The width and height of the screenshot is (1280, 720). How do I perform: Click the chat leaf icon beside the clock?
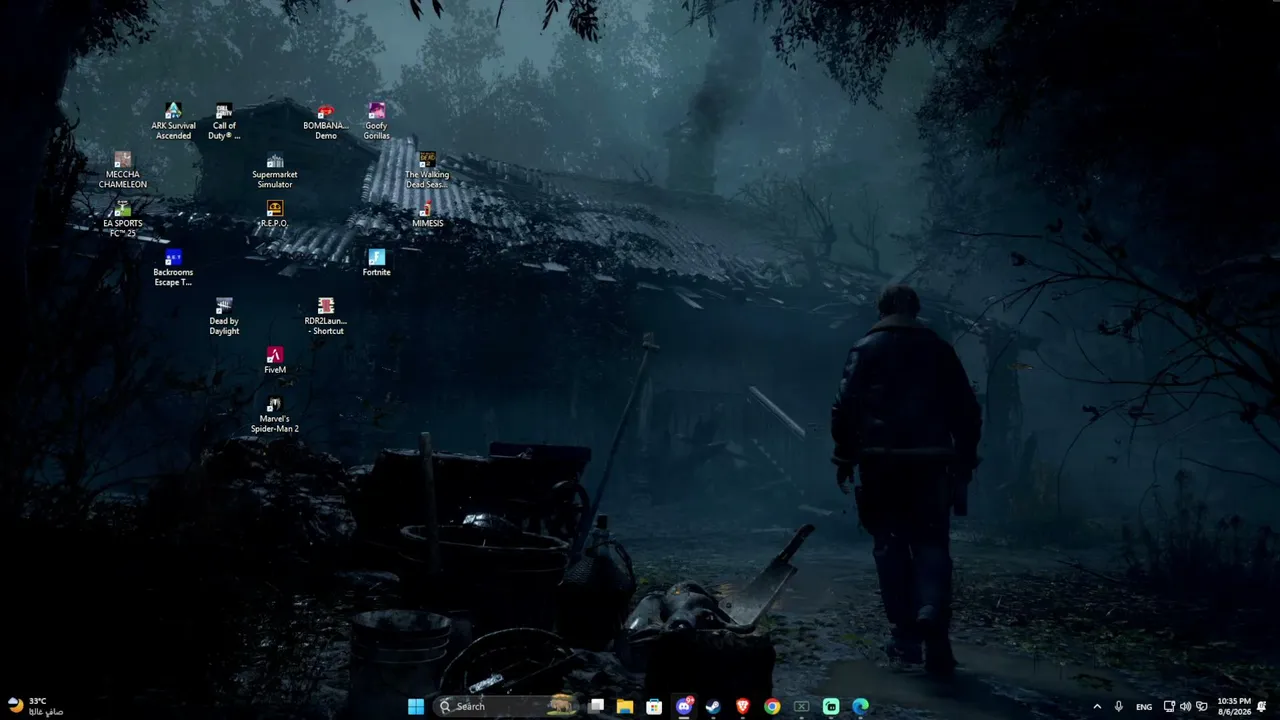pos(1202,706)
